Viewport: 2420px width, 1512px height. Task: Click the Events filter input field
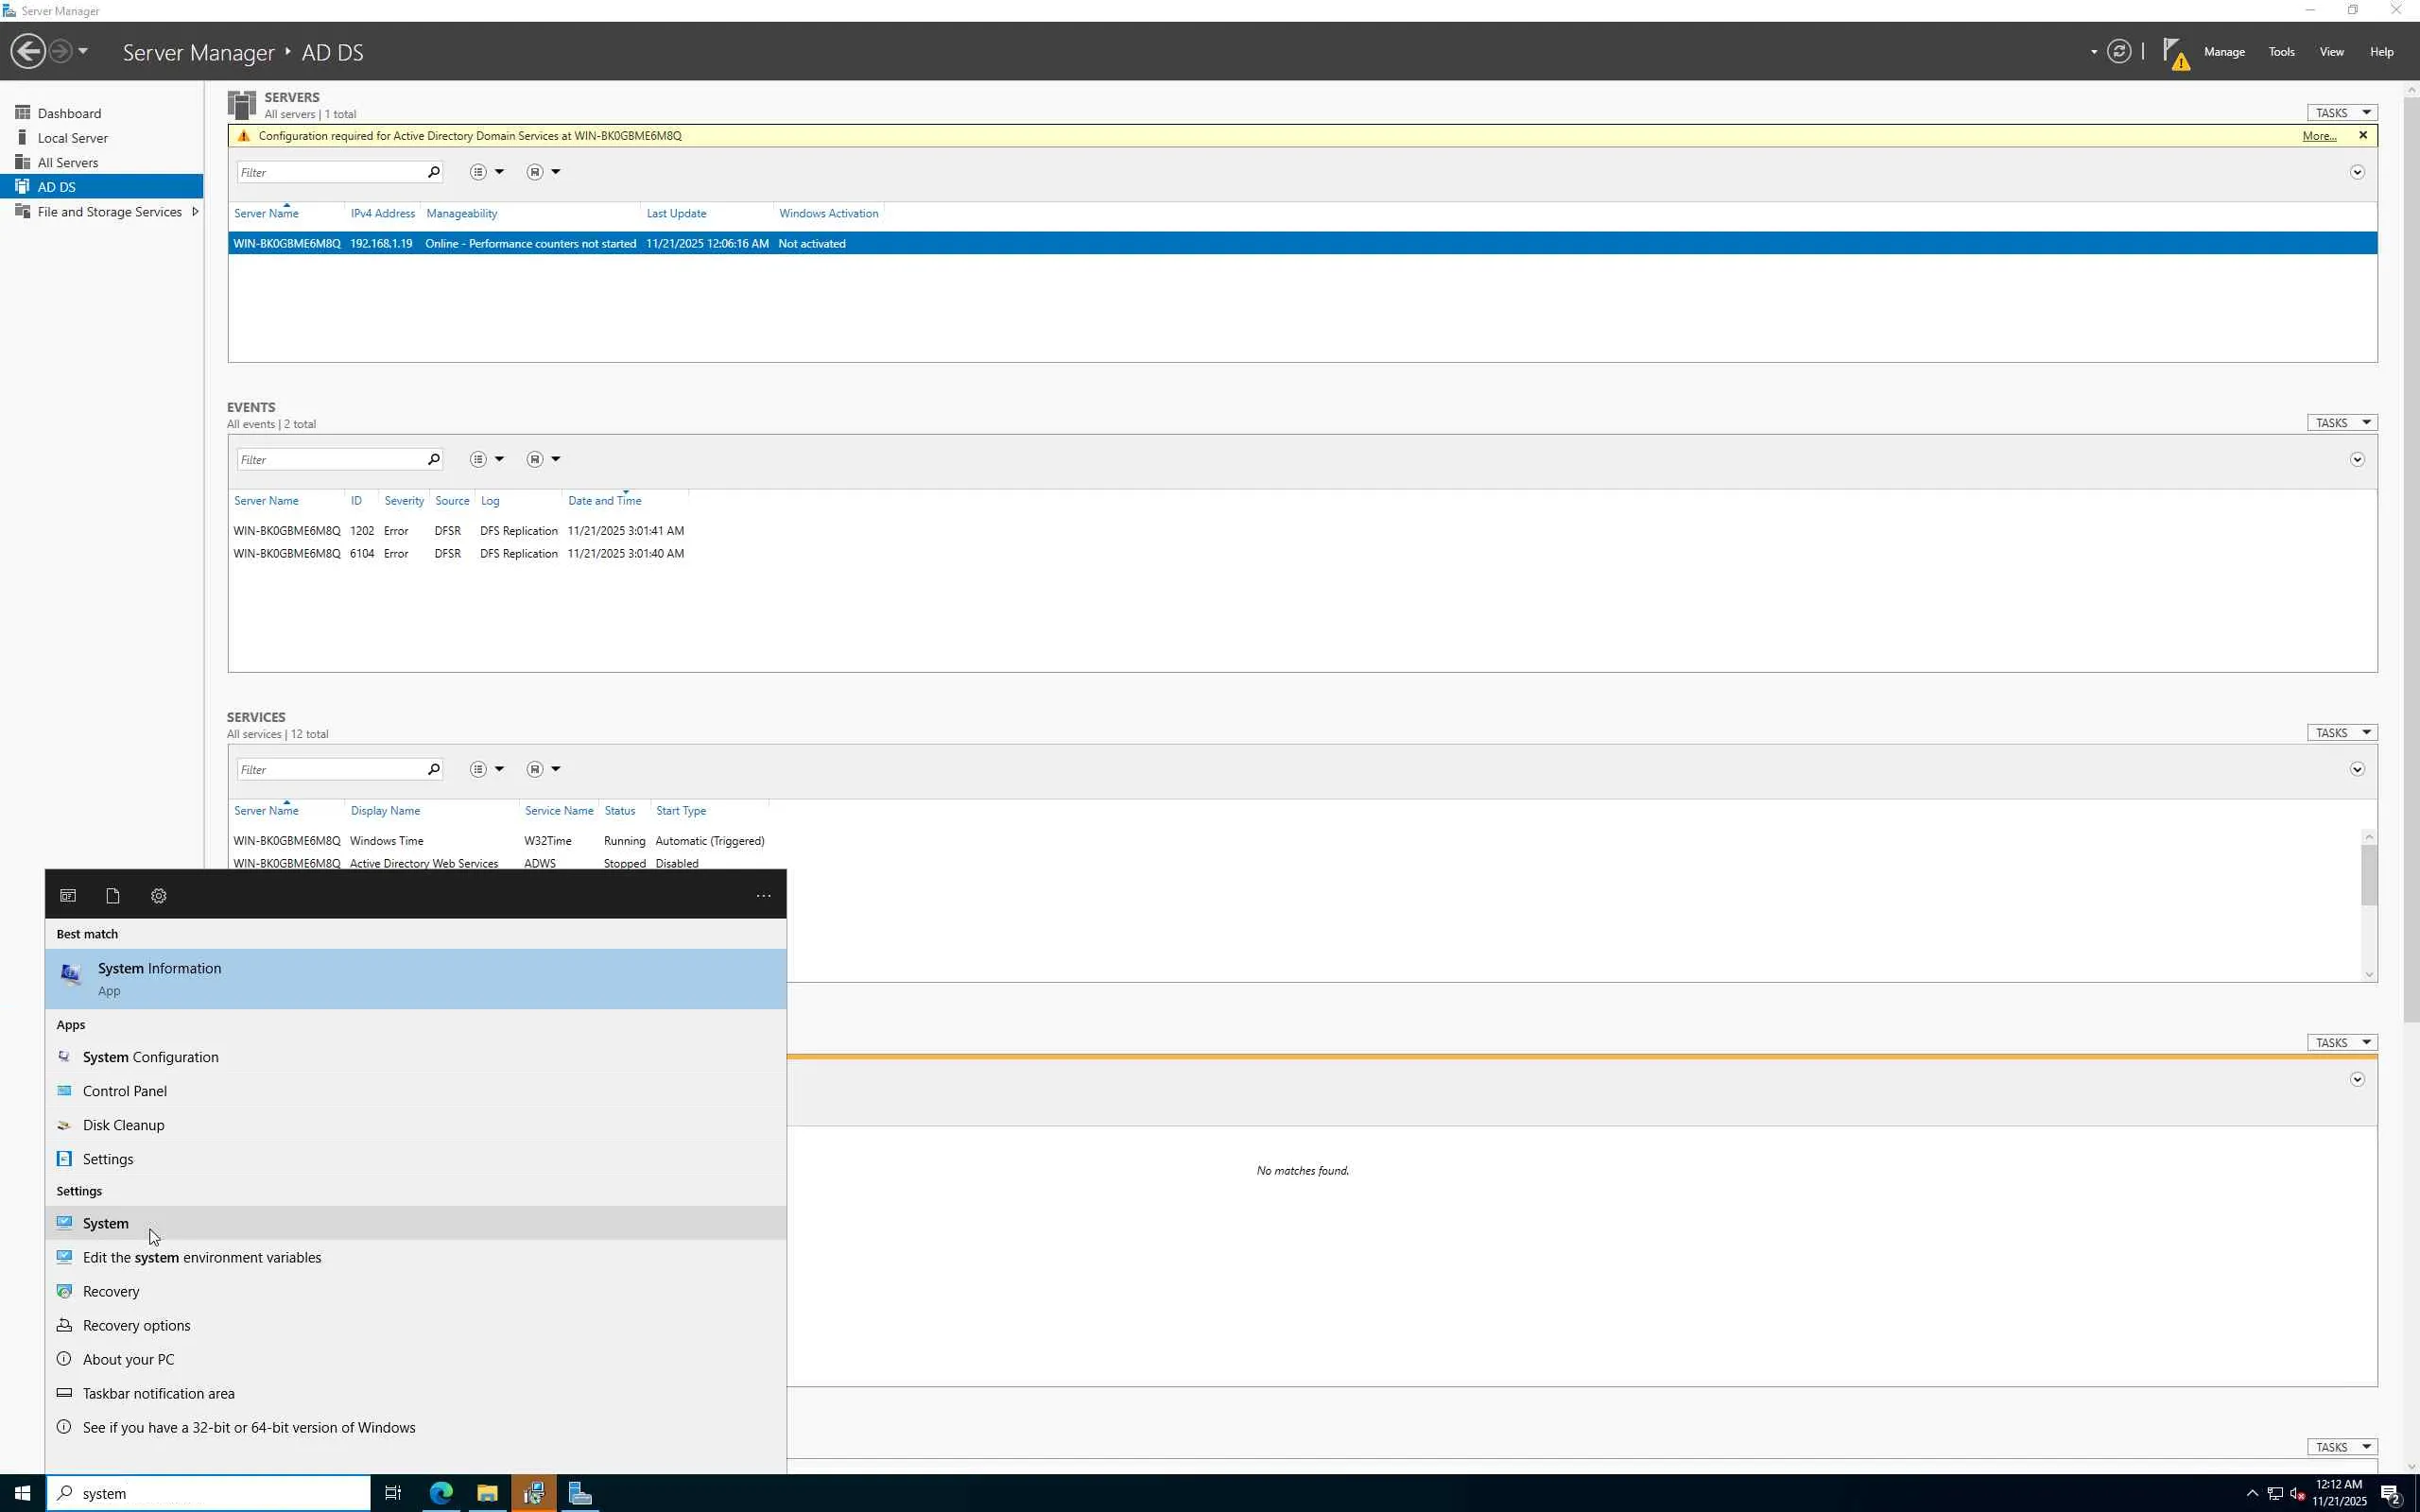[330, 459]
